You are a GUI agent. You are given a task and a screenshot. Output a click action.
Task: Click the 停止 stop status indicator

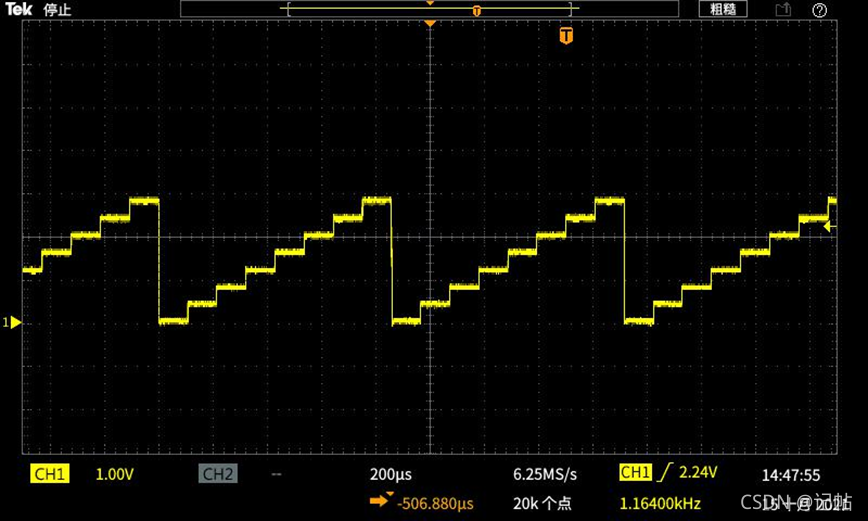[x=57, y=10]
